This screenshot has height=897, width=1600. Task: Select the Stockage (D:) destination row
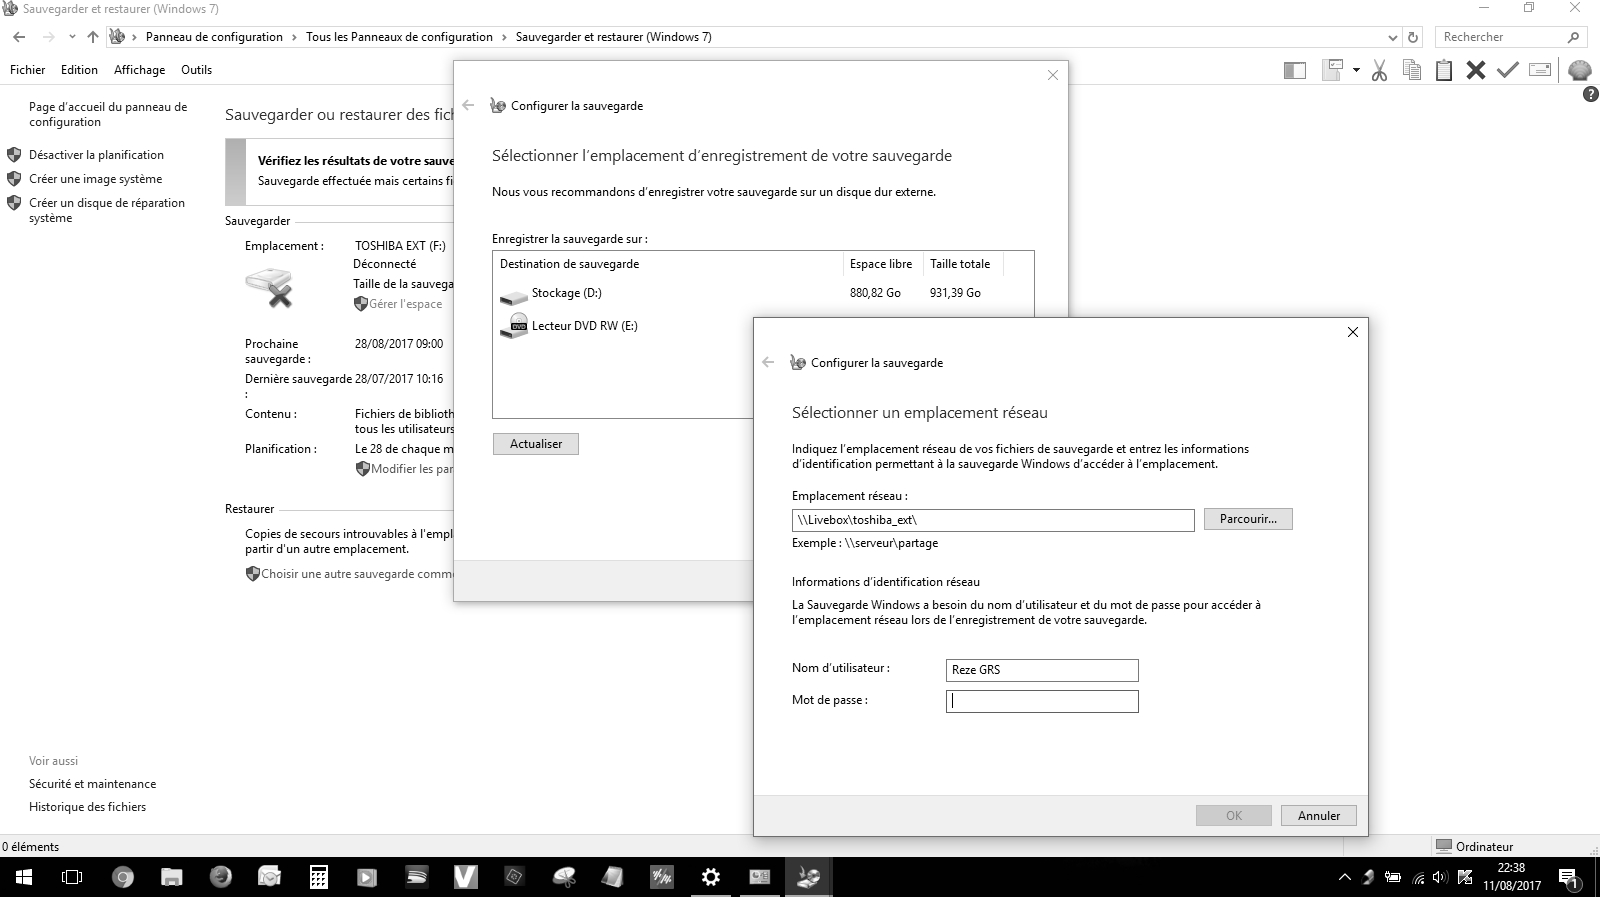763,293
